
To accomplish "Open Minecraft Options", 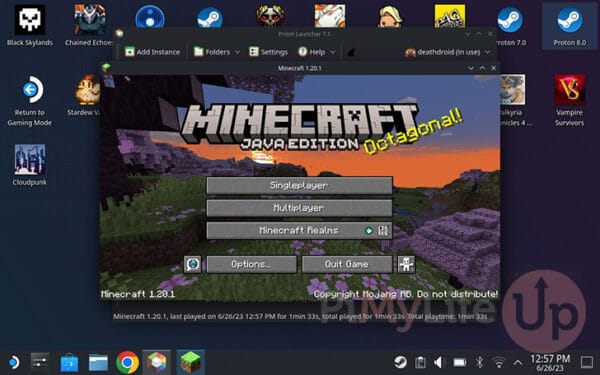I will (x=251, y=264).
